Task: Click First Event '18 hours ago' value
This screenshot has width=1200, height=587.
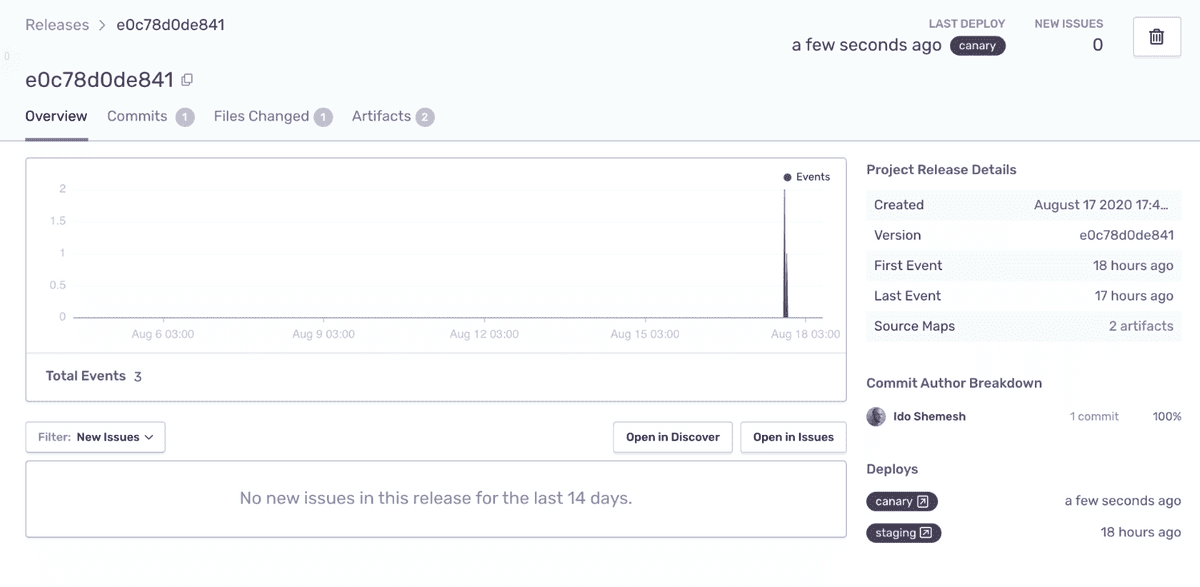Action: (x=1133, y=266)
